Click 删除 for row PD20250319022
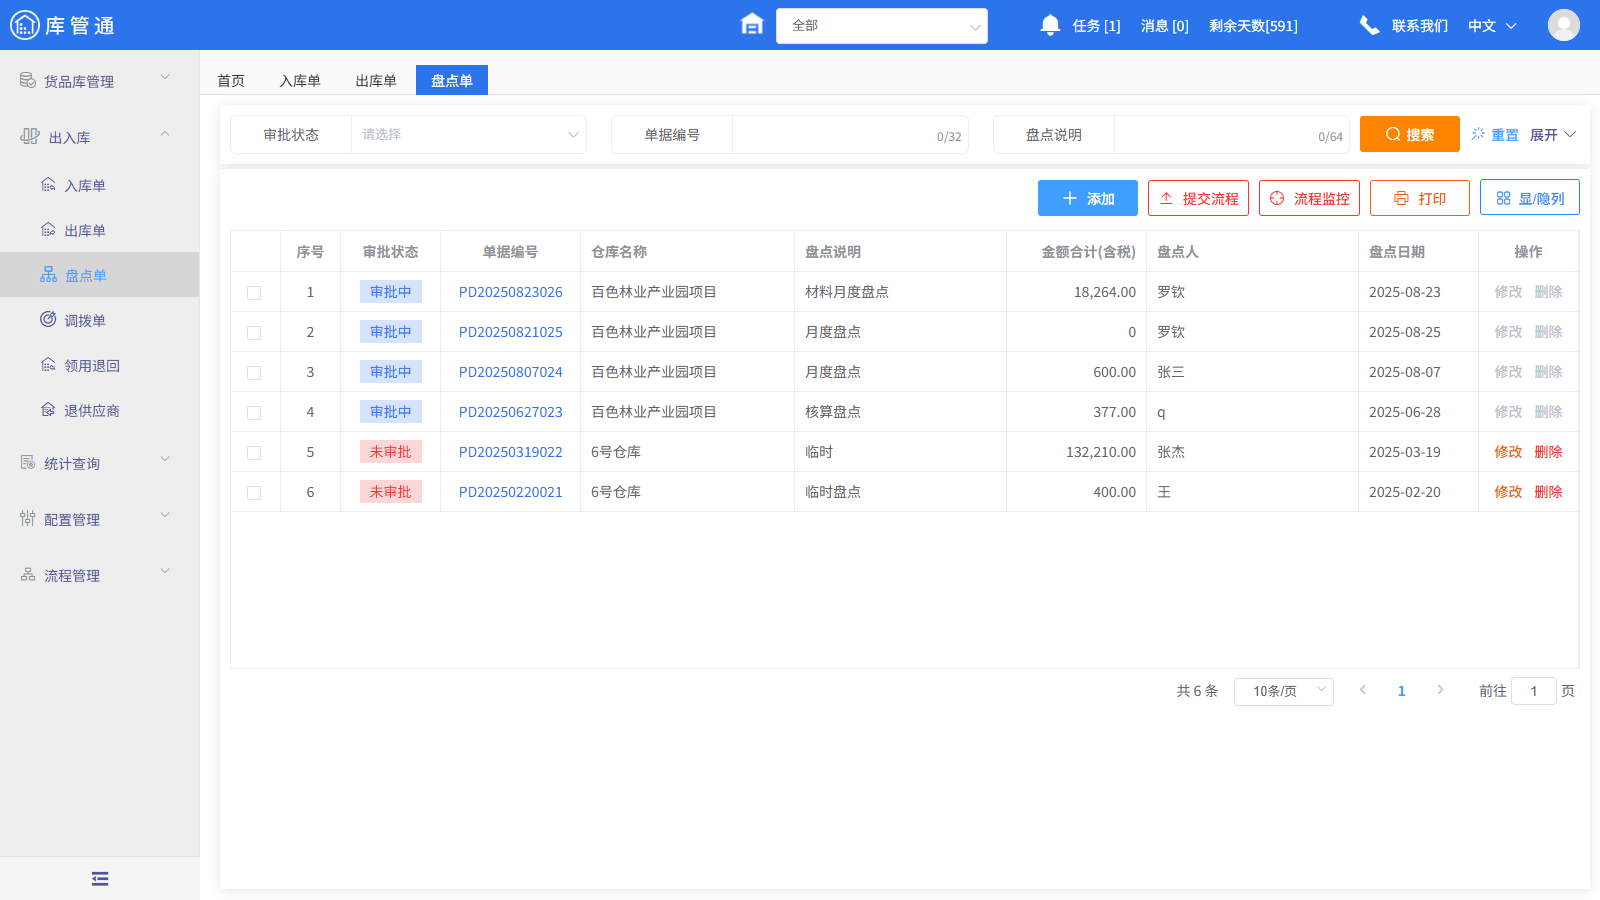The width and height of the screenshot is (1600, 900). coord(1549,452)
